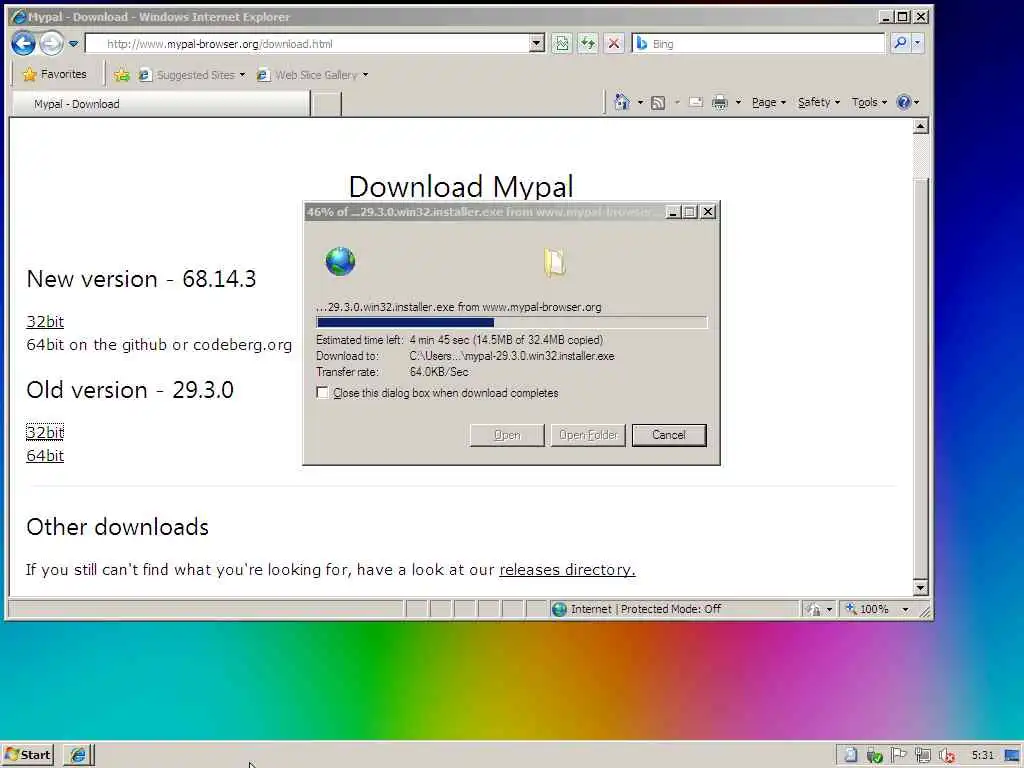Click the Forward navigation arrow

(51, 44)
